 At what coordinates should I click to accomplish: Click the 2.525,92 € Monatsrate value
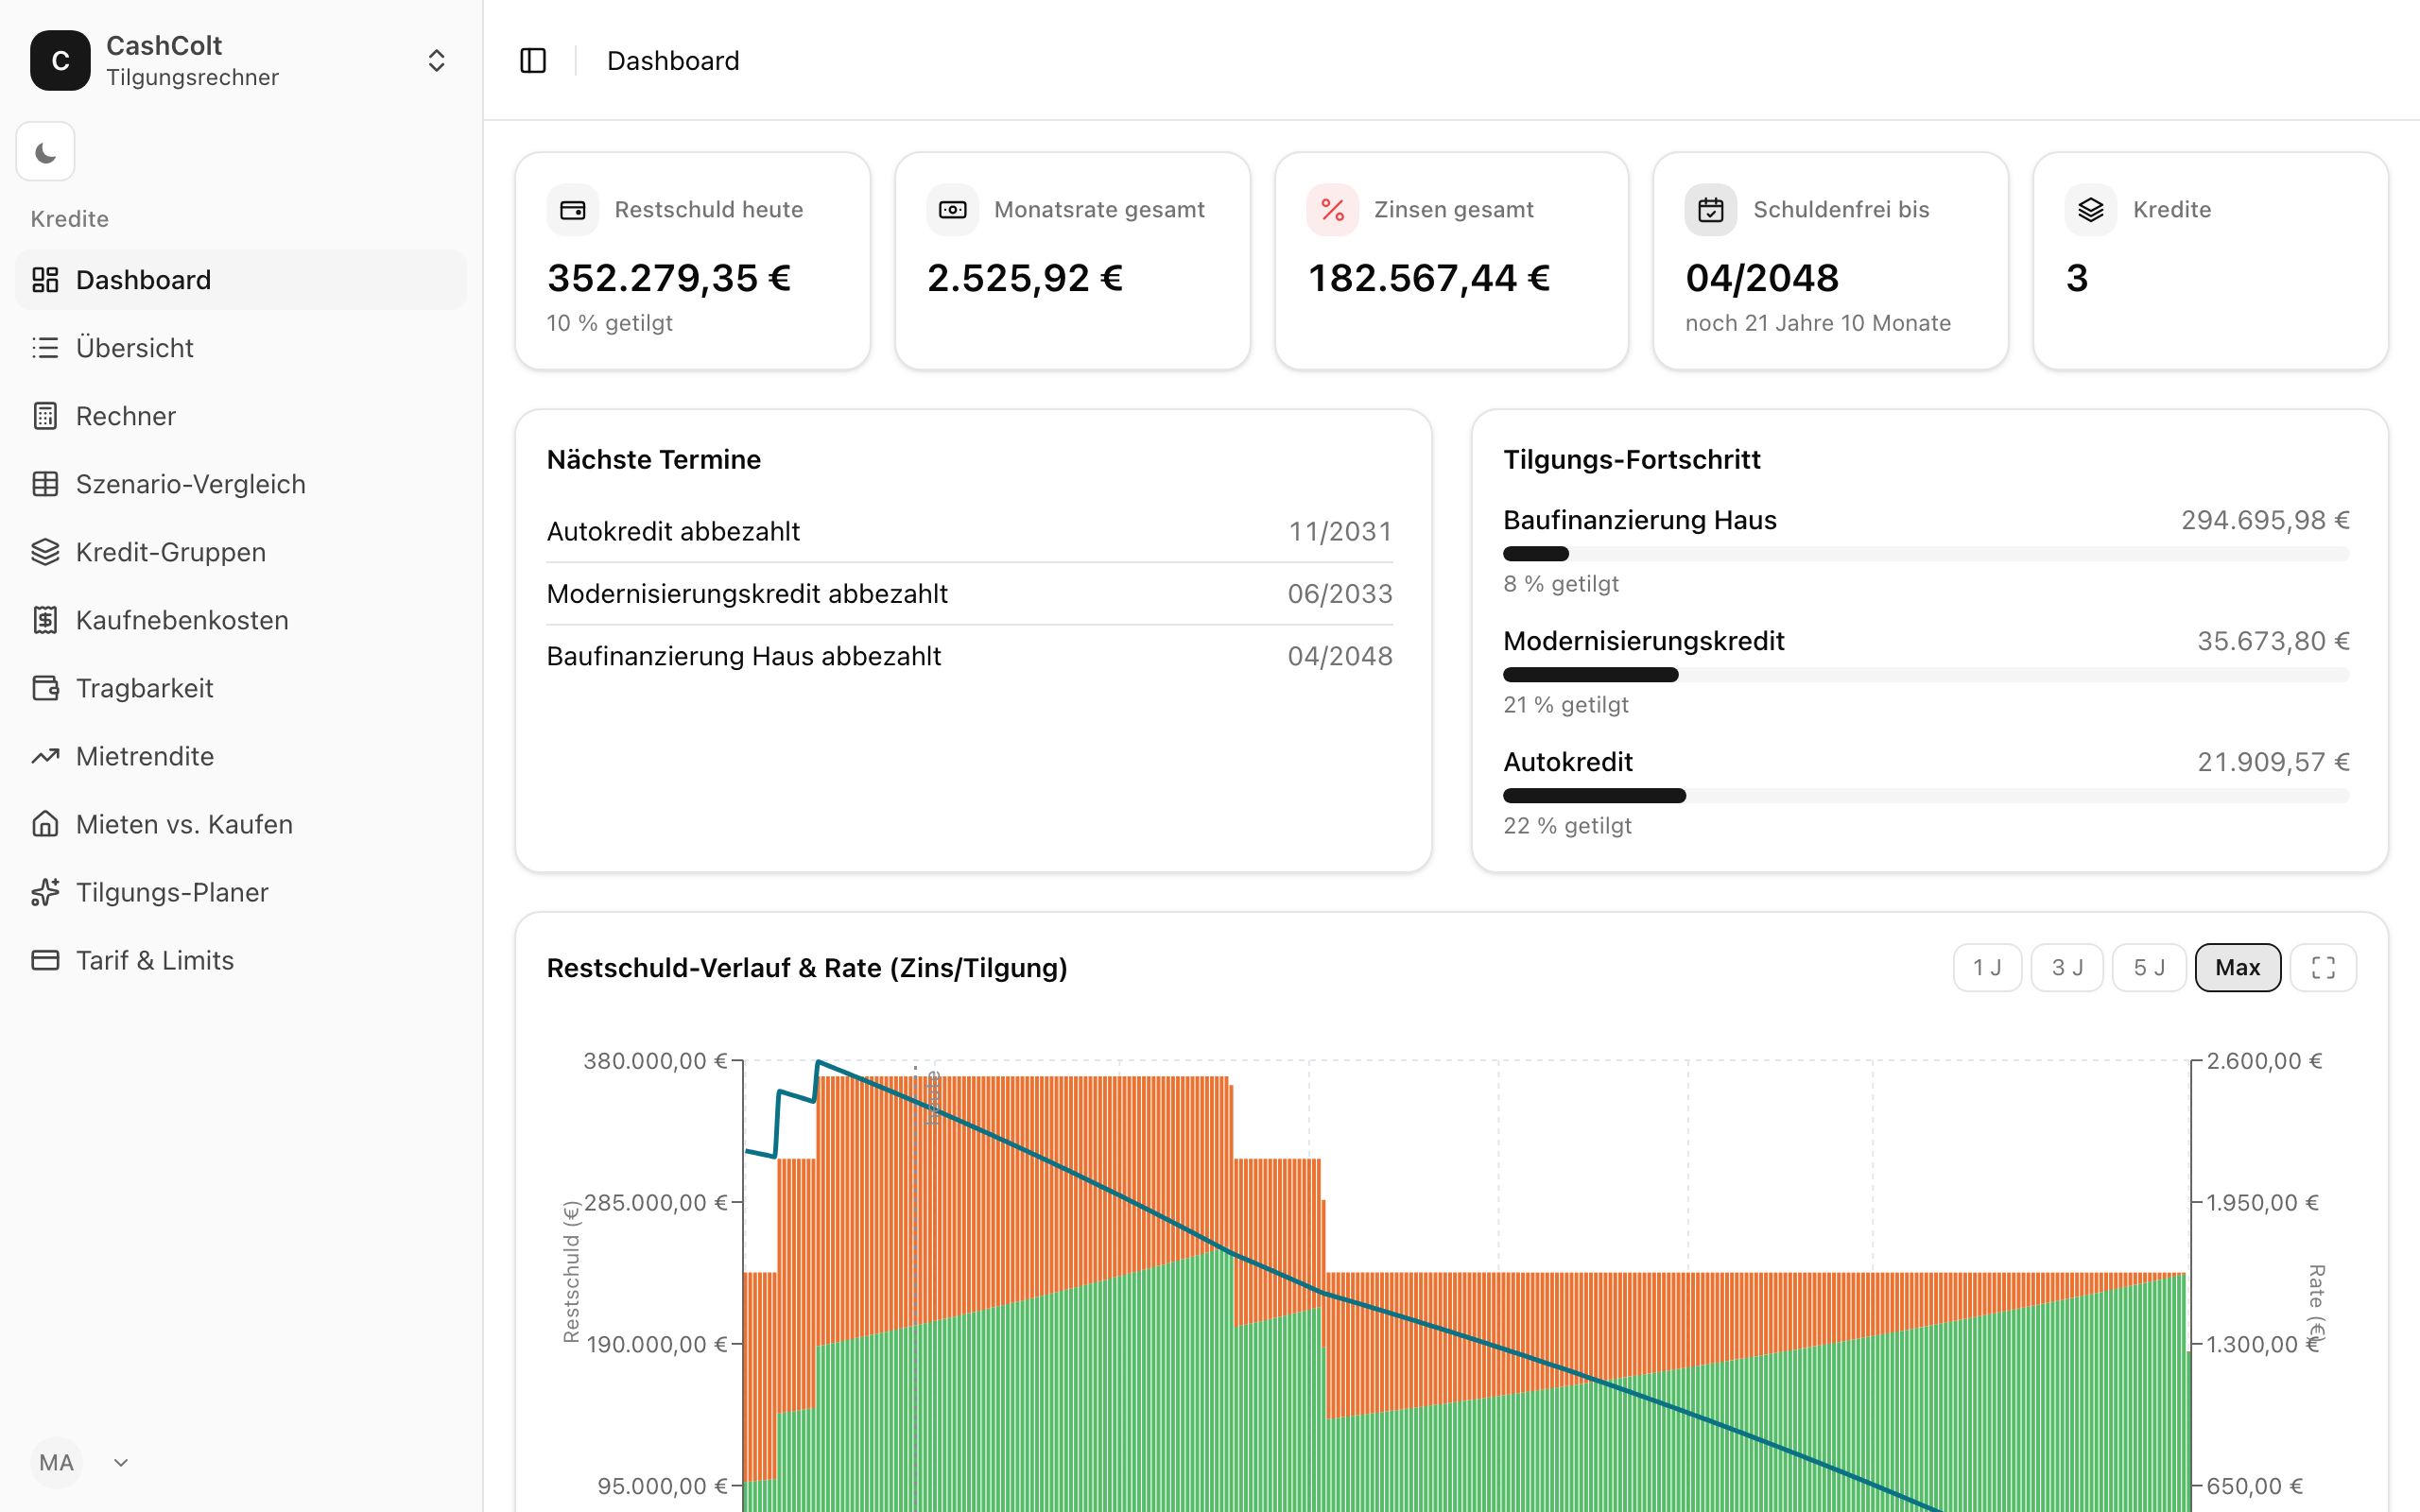(1025, 278)
